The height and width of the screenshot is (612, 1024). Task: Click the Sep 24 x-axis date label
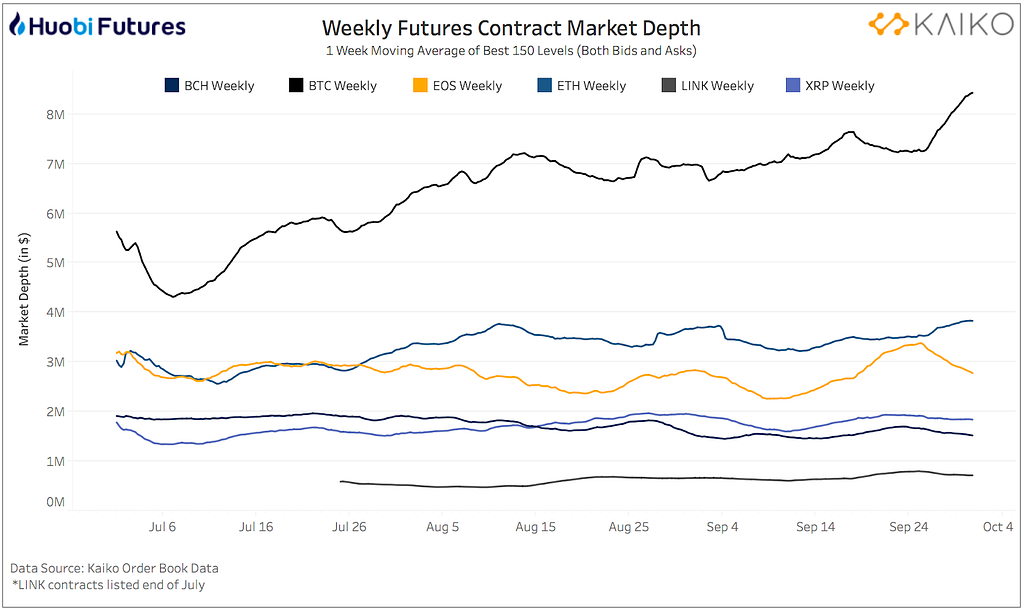[908, 526]
